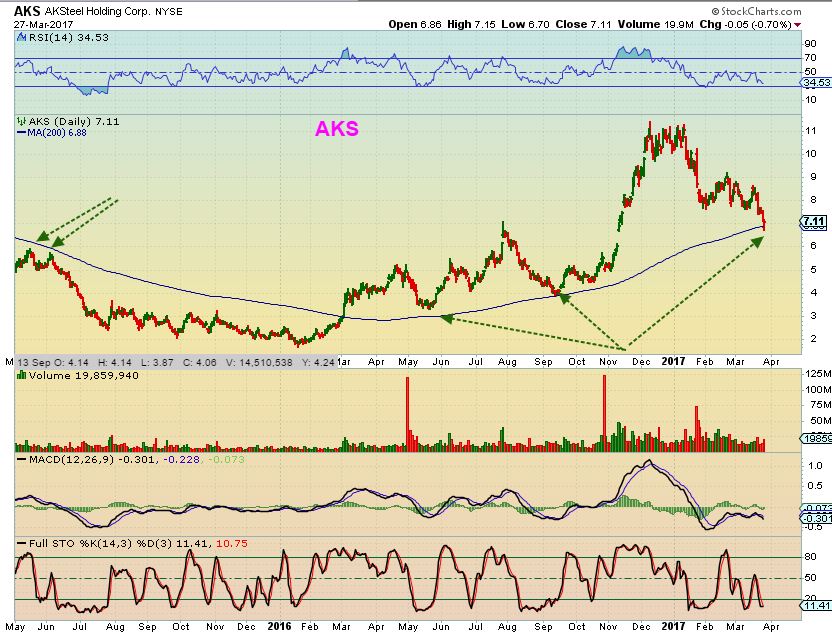The width and height of the screenshot is (832, 634).
Task: Click the 13 Sep date in data tooltip
Action: [x=34, y=362]
